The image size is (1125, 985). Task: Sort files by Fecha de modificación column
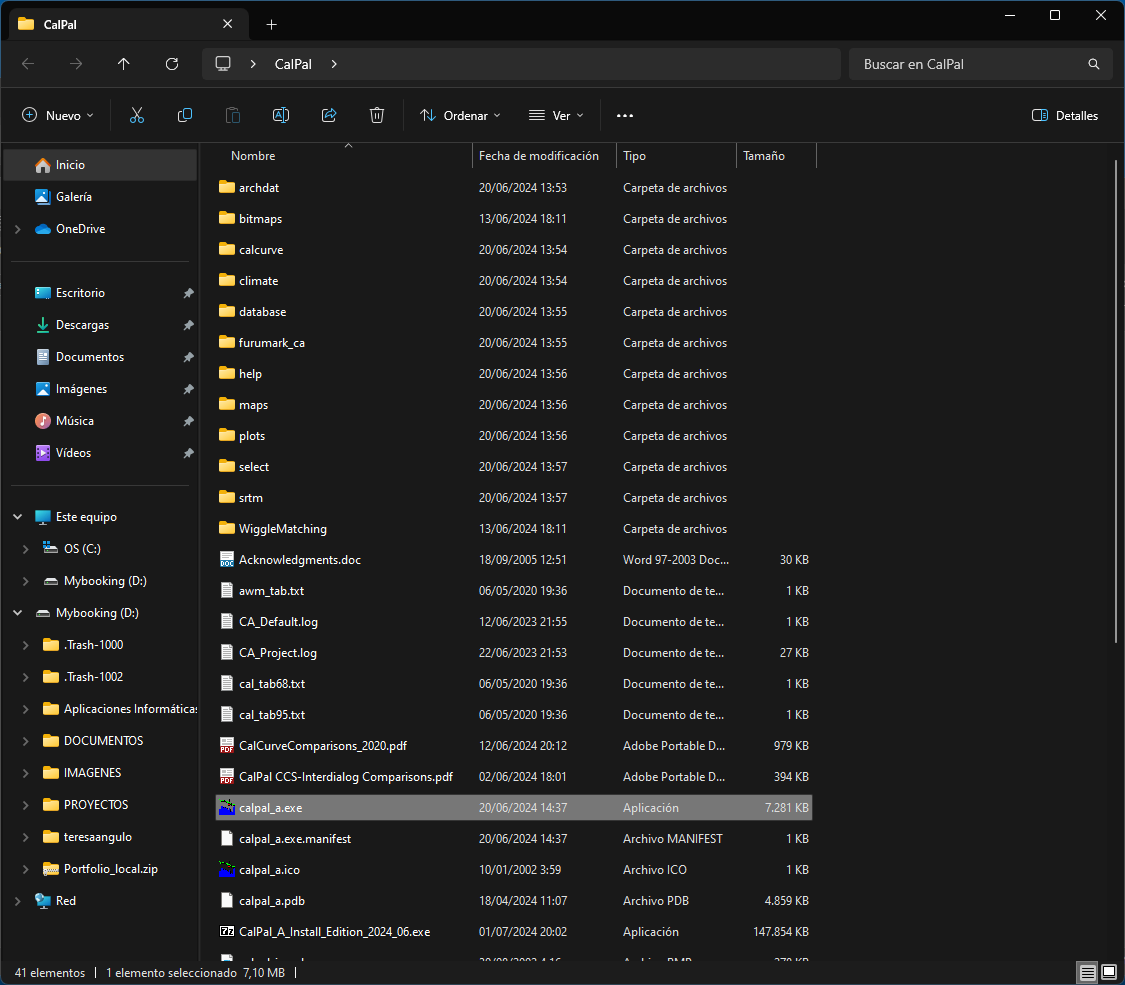pos(539,156)
